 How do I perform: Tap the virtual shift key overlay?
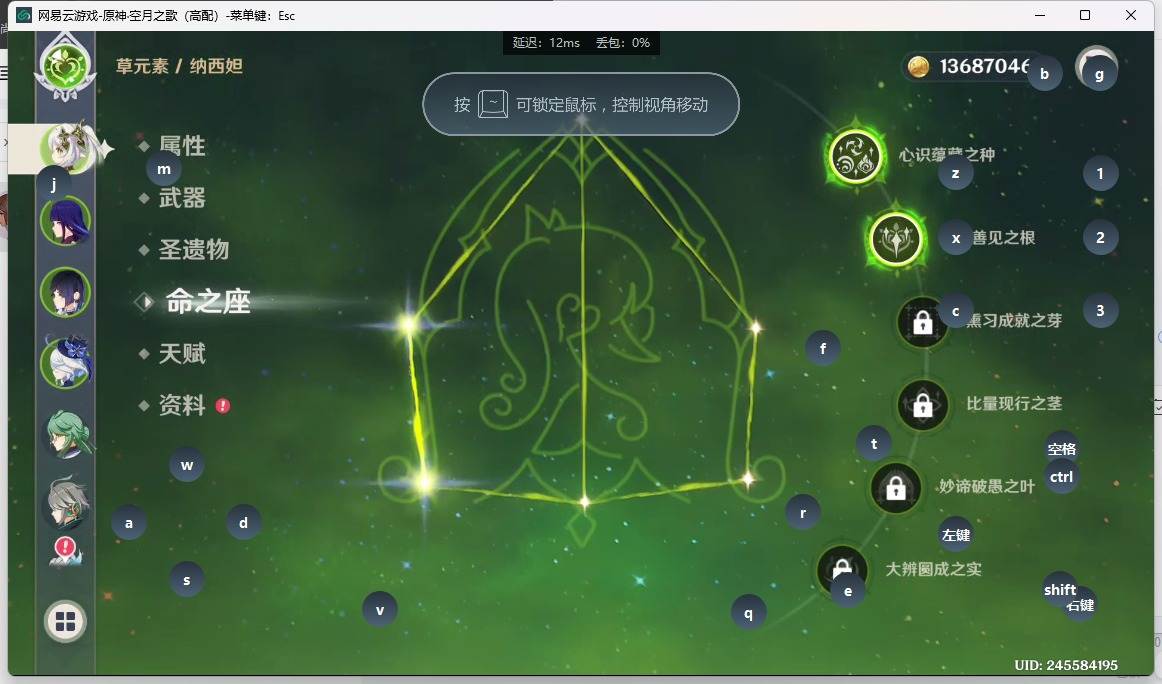(x=1060, y=589)
